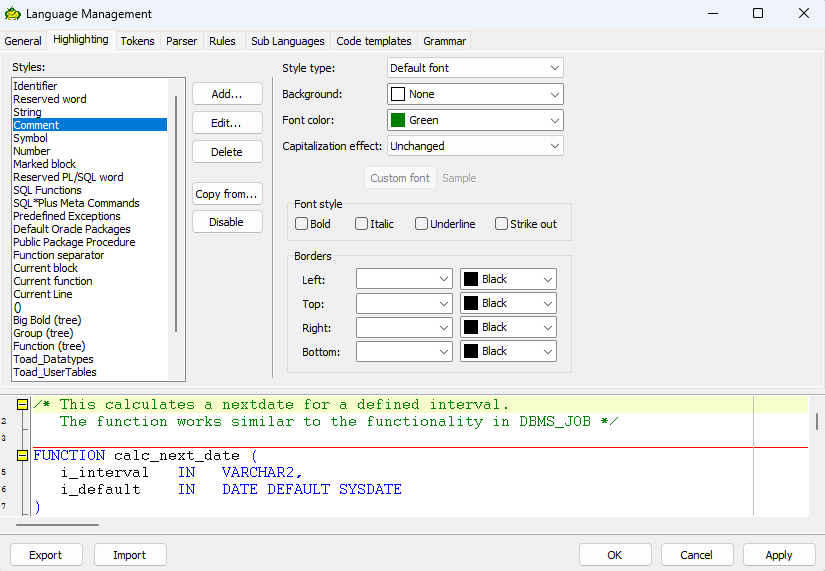Select the Reserved PL/SQL word style

click(x=90, y=177)
